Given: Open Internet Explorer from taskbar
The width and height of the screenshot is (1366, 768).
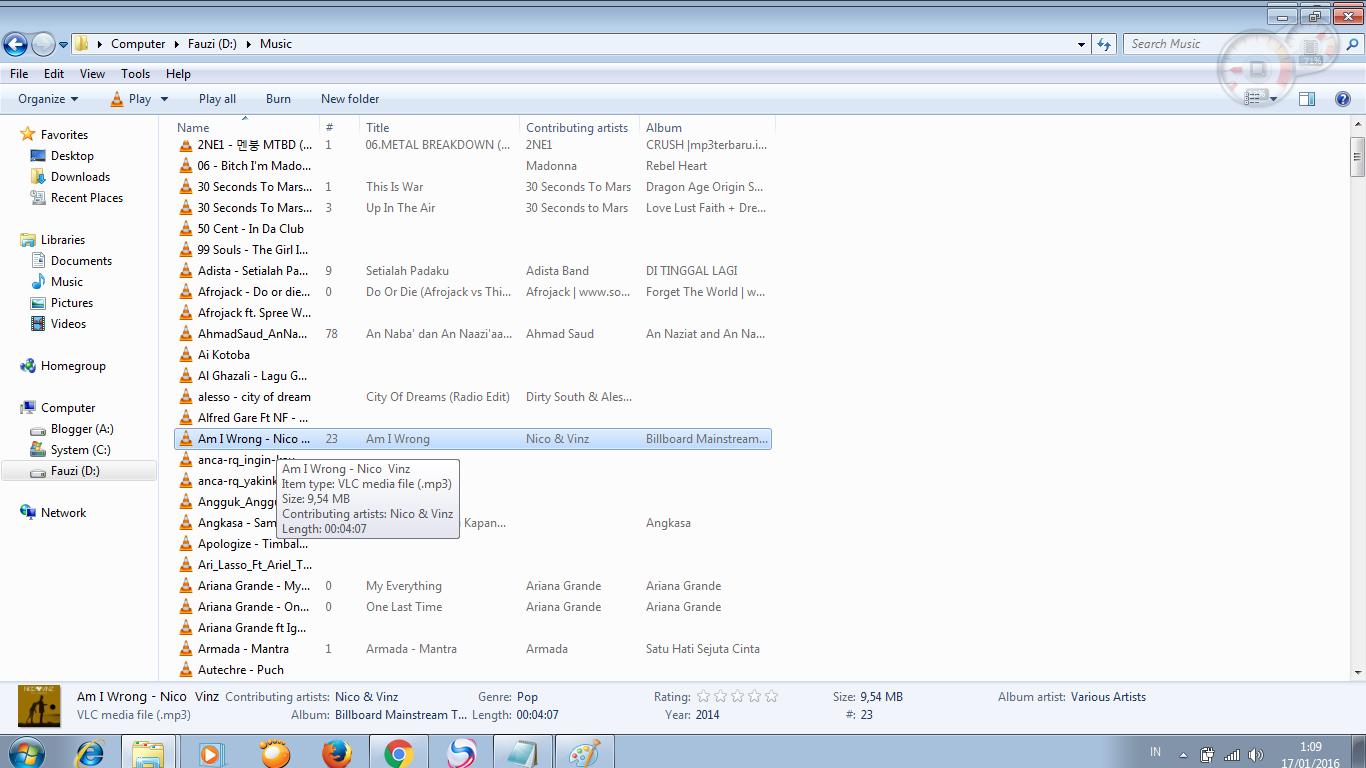Looking at the screenshot, I should (x=90, y=752).
